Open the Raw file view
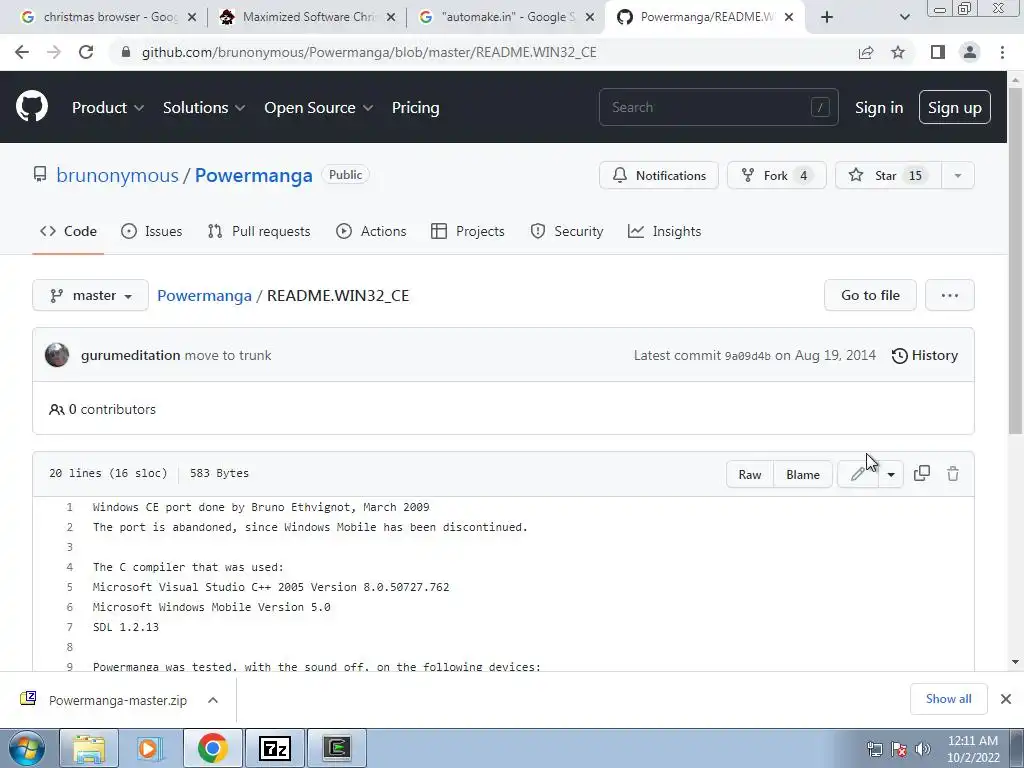The image size is (1024, 768). [x=750, y=475]
